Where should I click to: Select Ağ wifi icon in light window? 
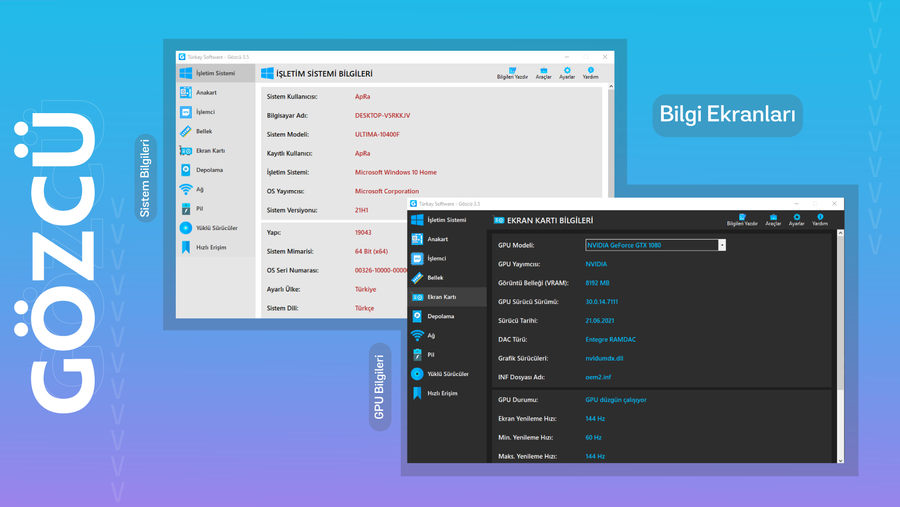185,189
